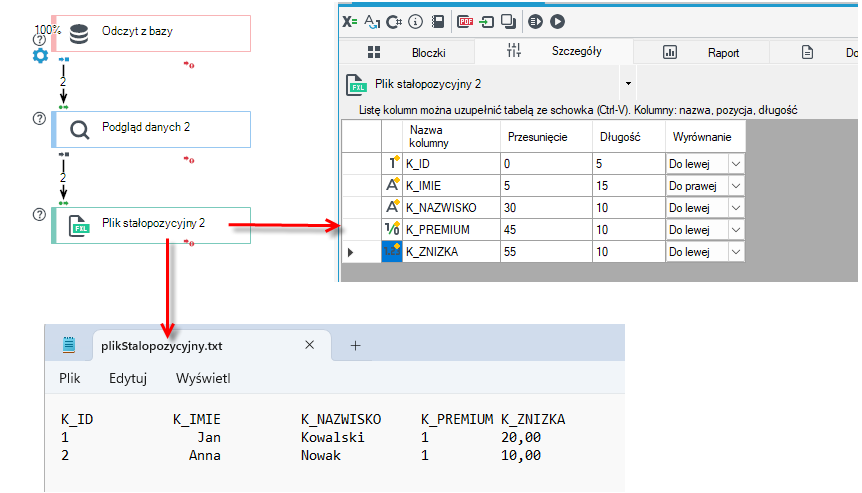Click the database icon in Odczyt z bazy

coord(79,34)
